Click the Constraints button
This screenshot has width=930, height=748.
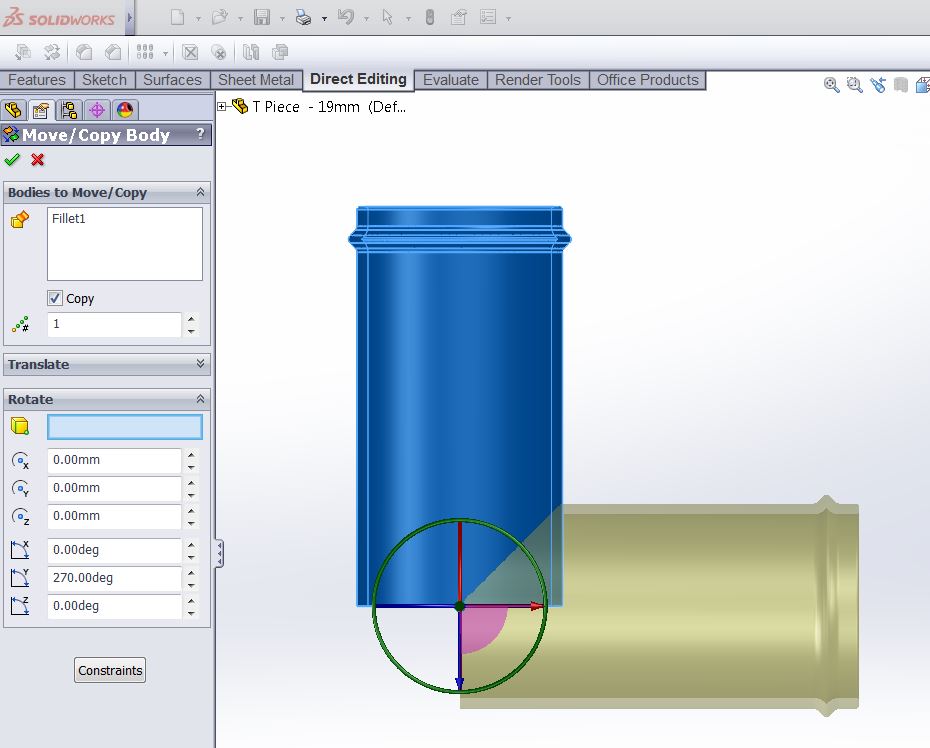[x=110, y=670]
